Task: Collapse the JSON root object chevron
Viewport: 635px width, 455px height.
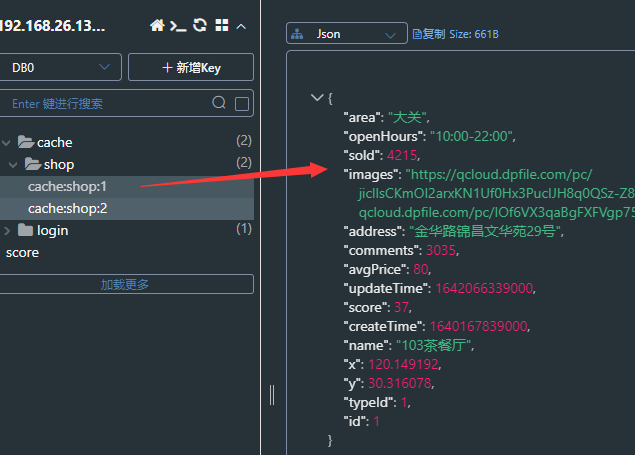Action: click(x=317, y=97)
